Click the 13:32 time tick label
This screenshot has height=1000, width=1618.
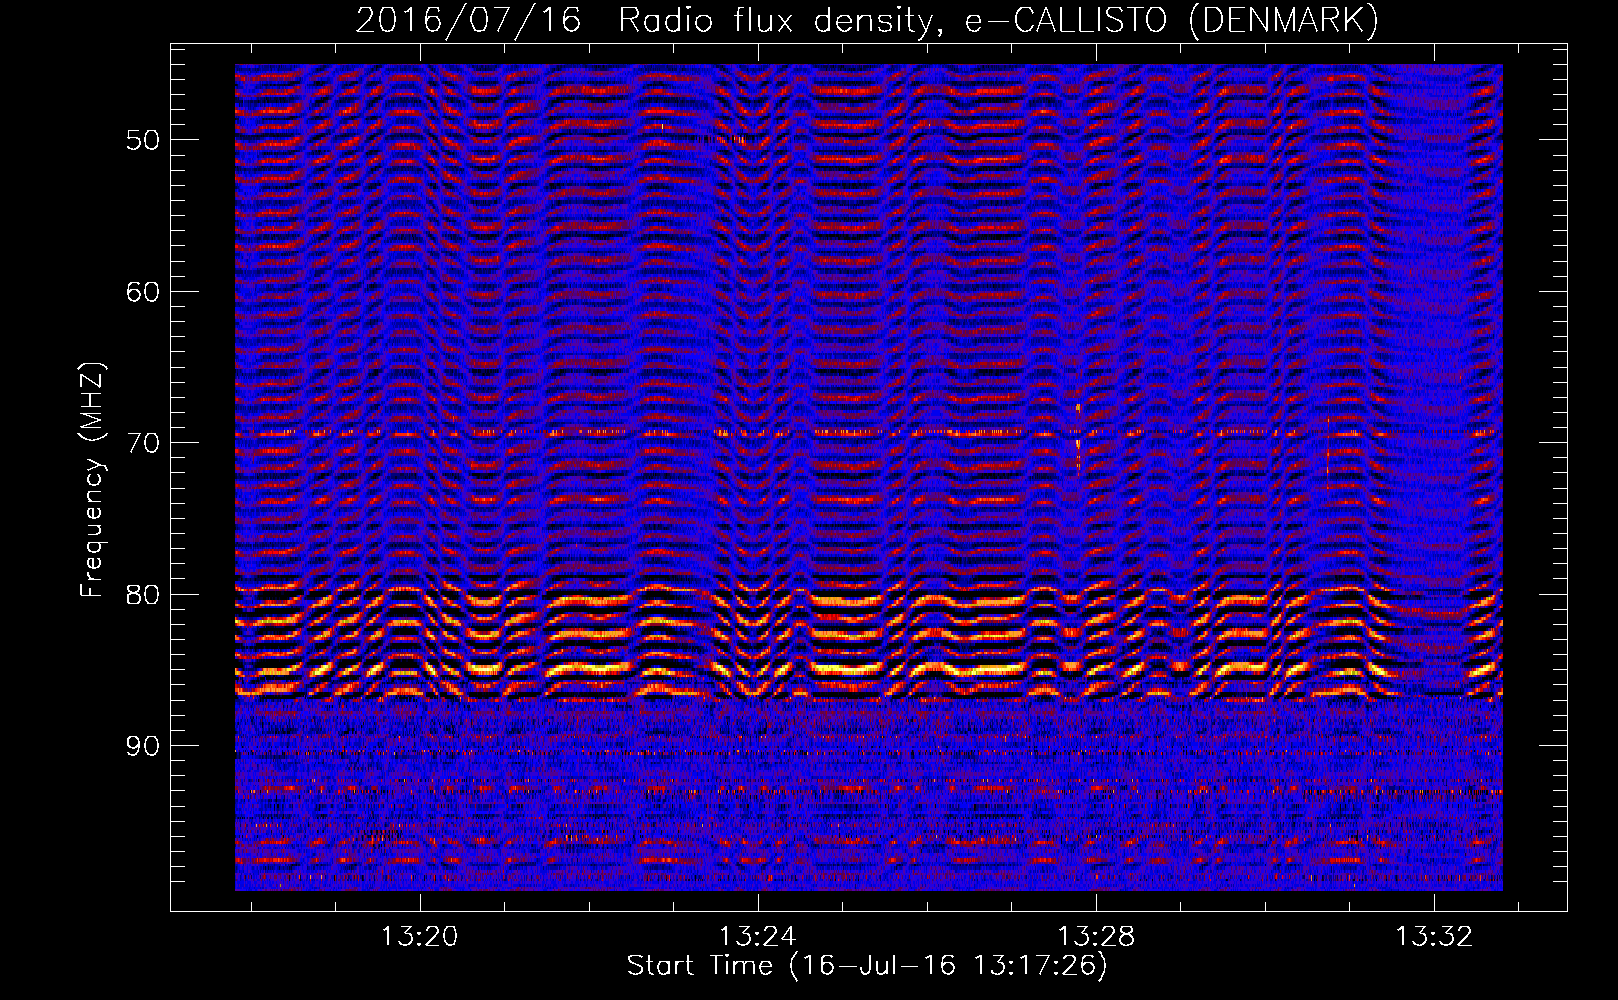point(1434,937)
